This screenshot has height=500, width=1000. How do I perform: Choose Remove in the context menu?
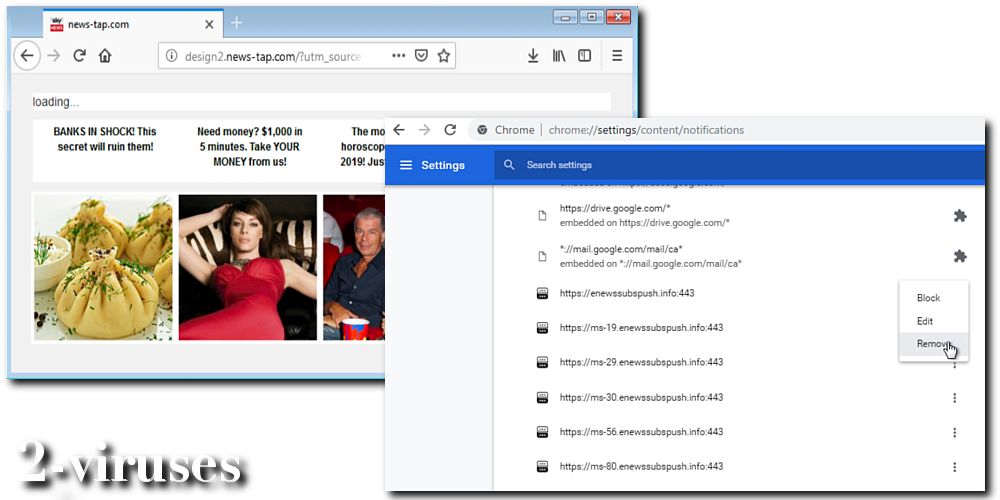pyautogui.click(x=934, y=344)
